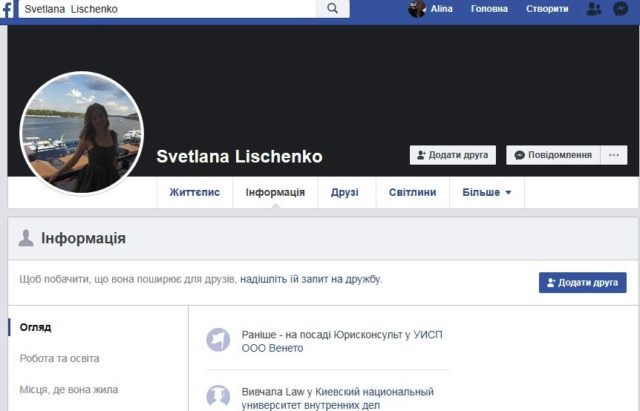Click the education icon beside Вивчала Law

pyautogui.click(x=217, y=397)
